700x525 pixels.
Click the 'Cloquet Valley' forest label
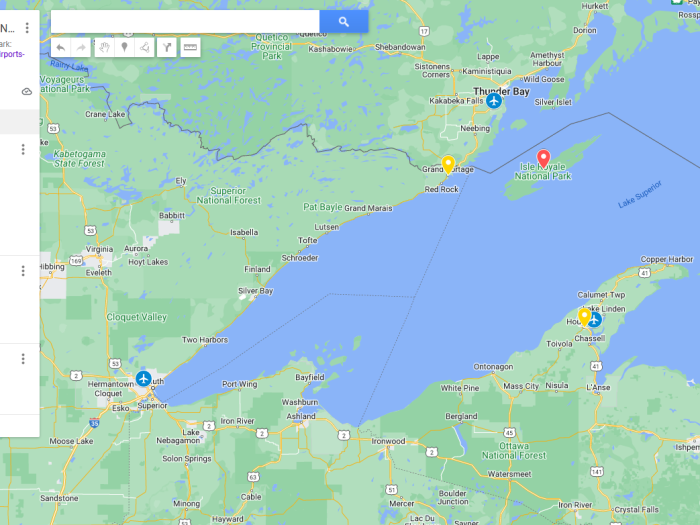tap(137, 317)
